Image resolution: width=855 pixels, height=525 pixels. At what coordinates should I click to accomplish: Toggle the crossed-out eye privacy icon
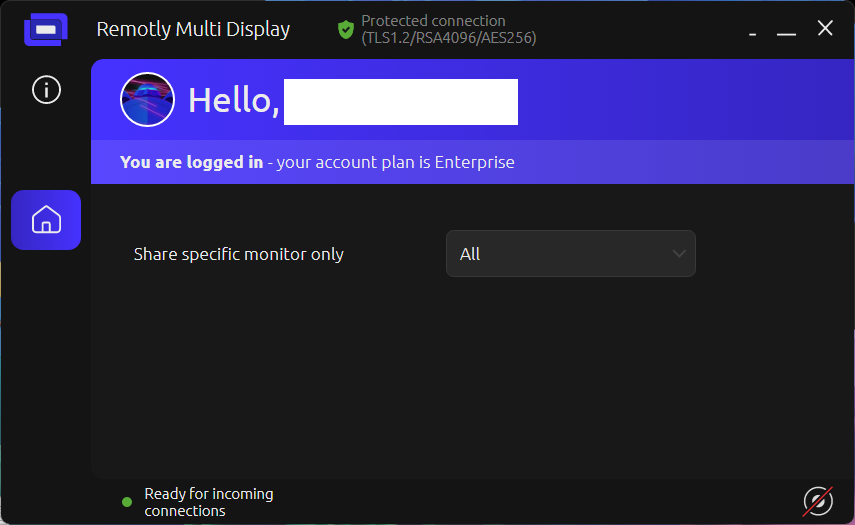click(818, 500)
